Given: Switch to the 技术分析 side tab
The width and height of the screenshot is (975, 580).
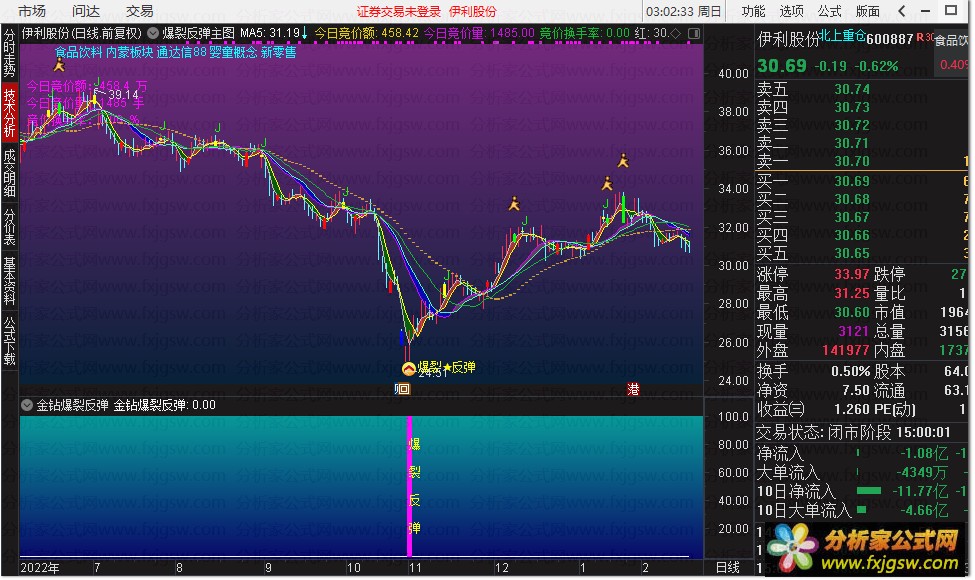Looking at the screenshot, I should coord(9,113).
